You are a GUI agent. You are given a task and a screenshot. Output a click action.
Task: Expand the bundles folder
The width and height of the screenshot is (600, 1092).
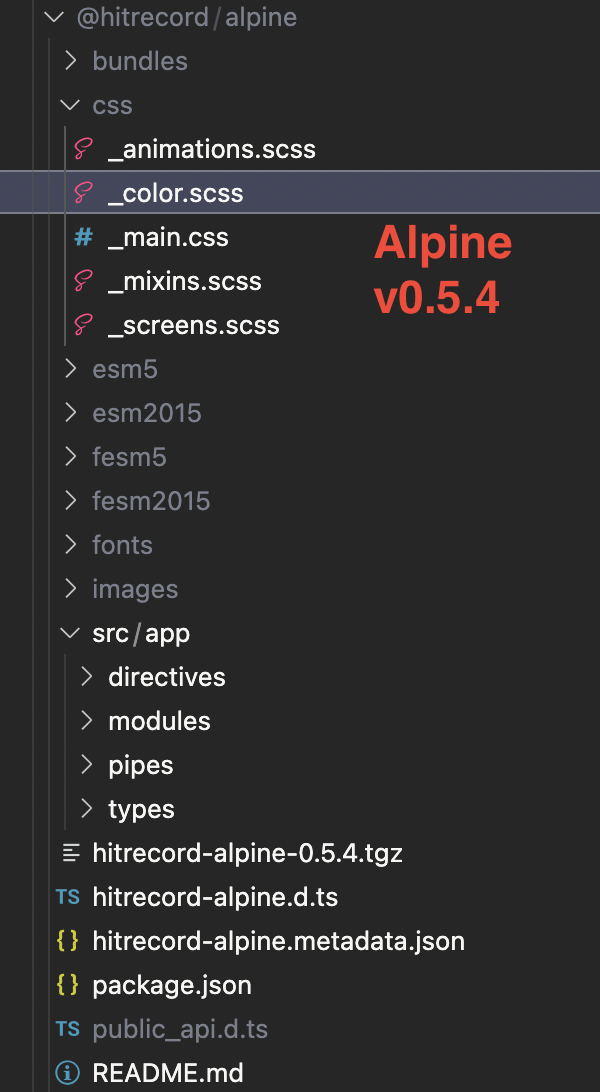[70, 61]
